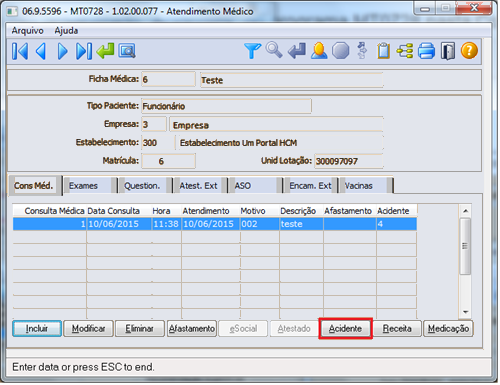Open the search screen zoom icon

(x=127, y=51)
